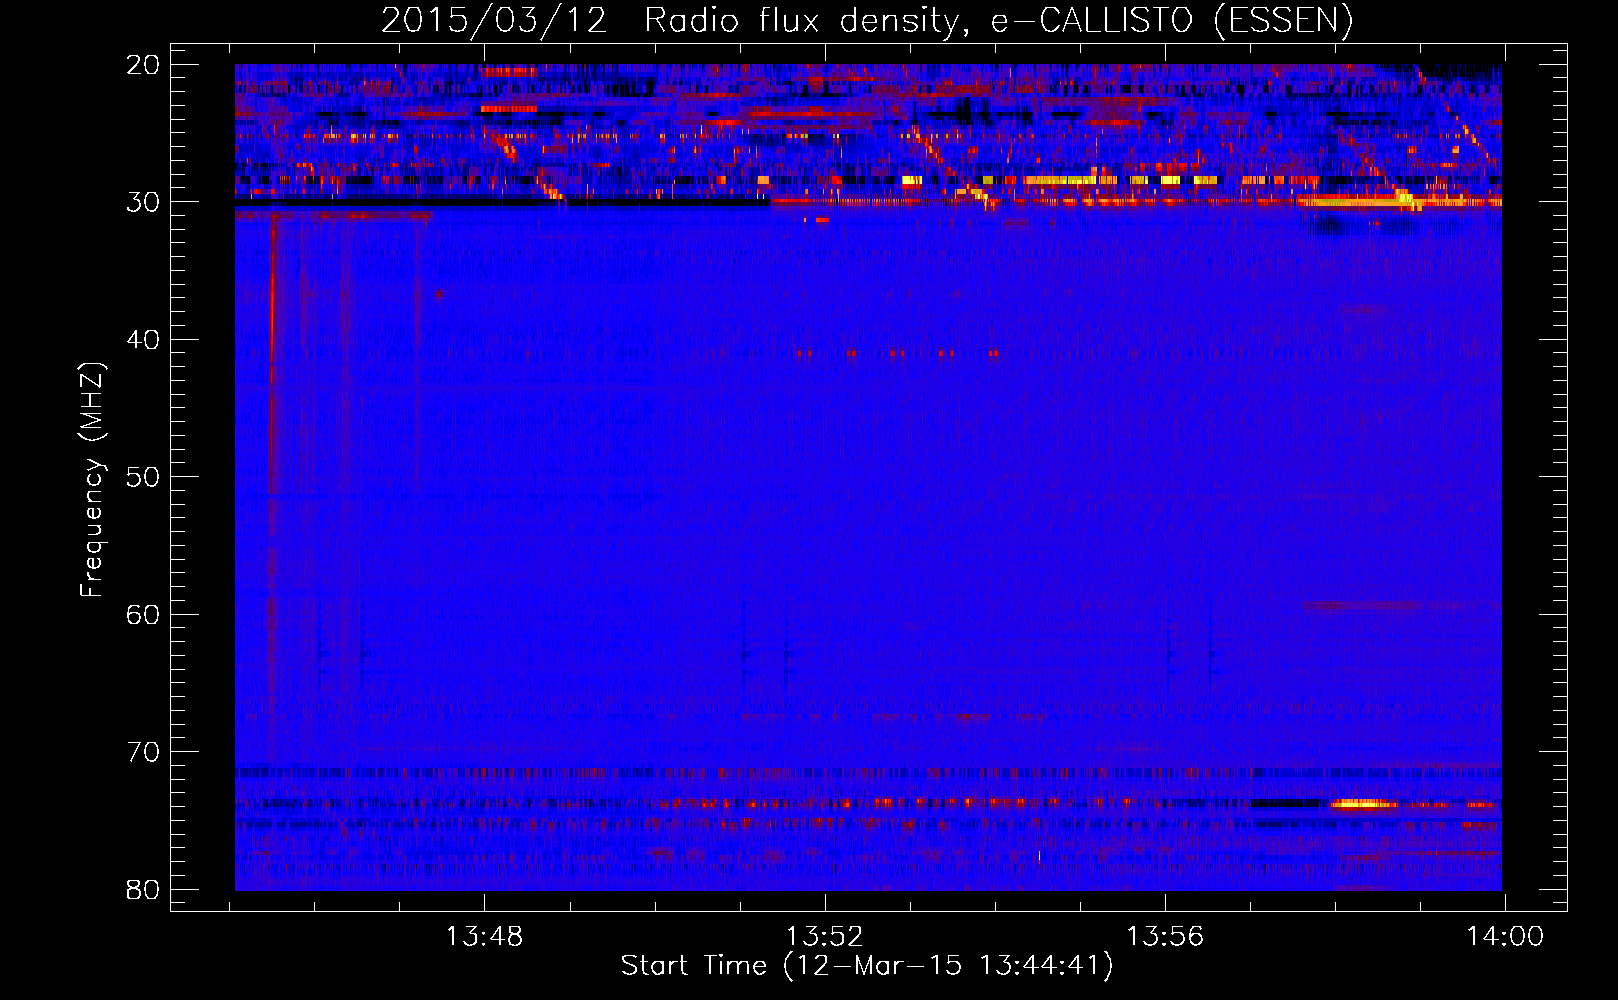Pick the "14:00" time tick label
This screenshot has height=1000, width=1618.
[1505, 937]
